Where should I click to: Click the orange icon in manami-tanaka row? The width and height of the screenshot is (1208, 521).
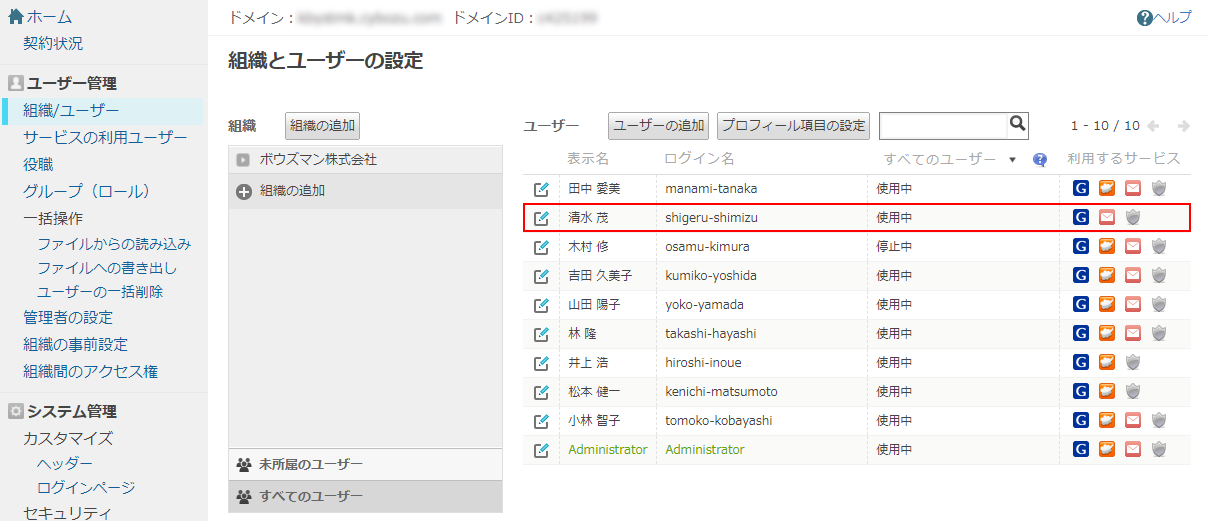pyautogui.click(x=1107, y=188)
